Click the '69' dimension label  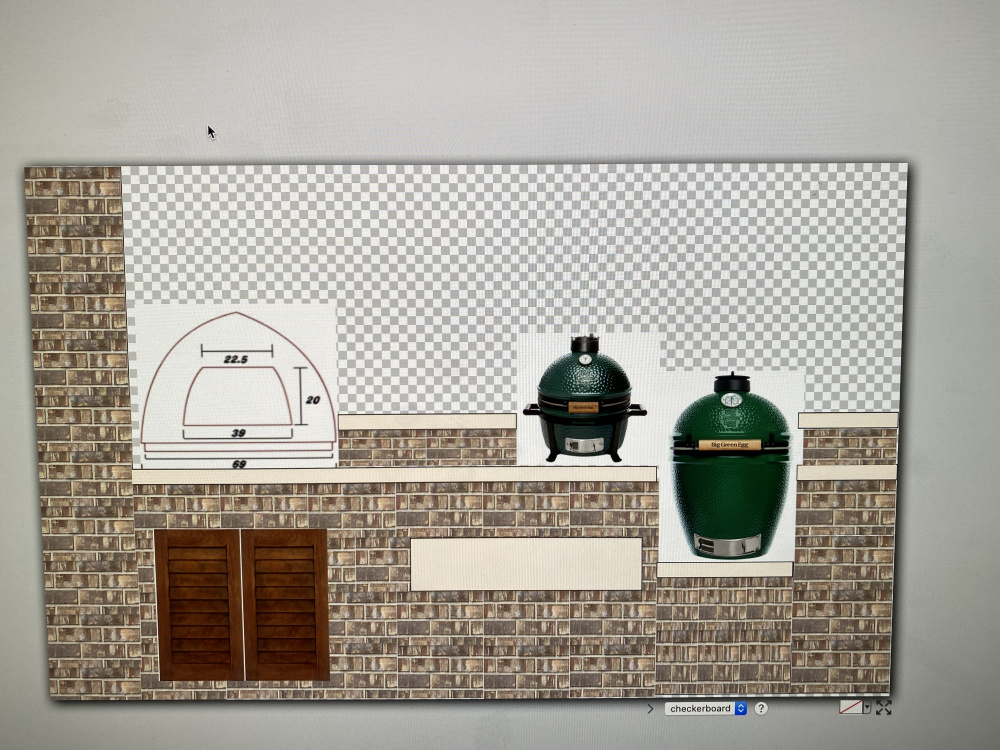[x=239, y=464]
